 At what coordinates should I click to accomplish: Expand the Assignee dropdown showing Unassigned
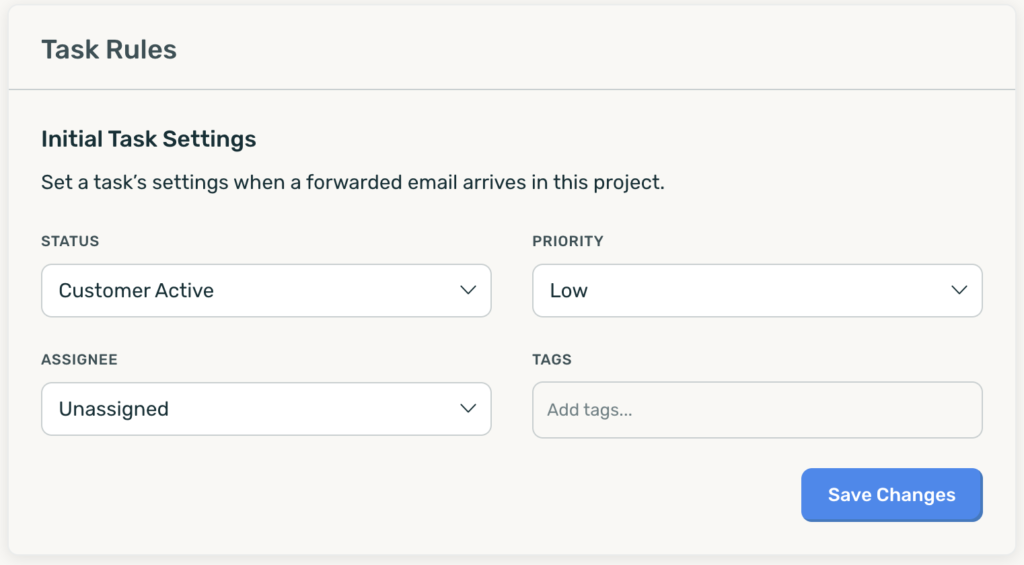[x=266, y=409]
